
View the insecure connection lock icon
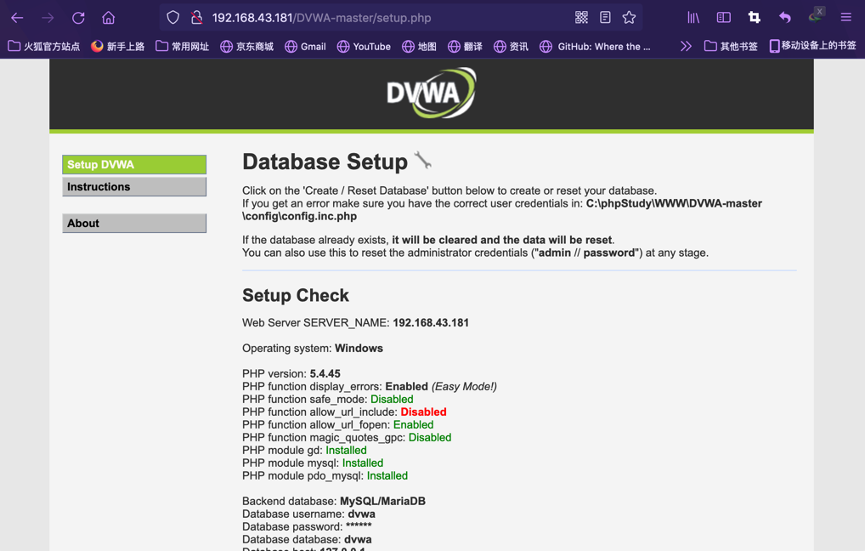point(196,18)
